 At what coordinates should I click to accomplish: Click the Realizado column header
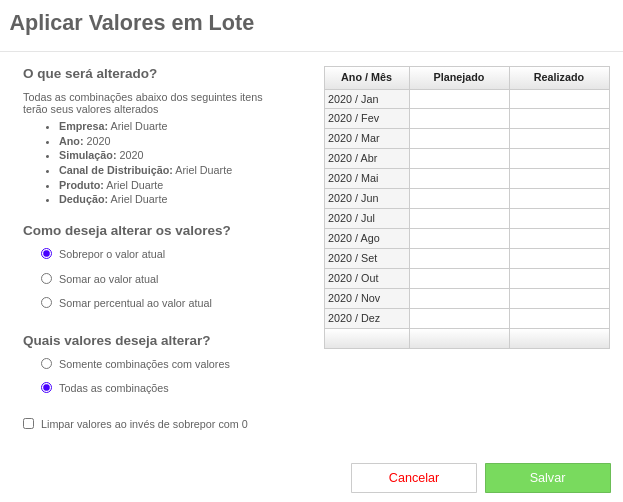(559, 78)
